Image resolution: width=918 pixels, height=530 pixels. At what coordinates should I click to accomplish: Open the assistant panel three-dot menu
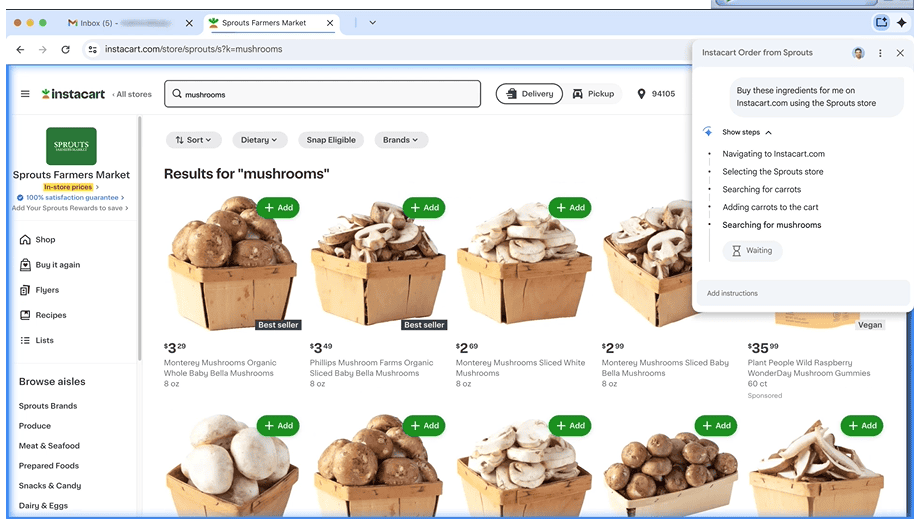[880, 53]
